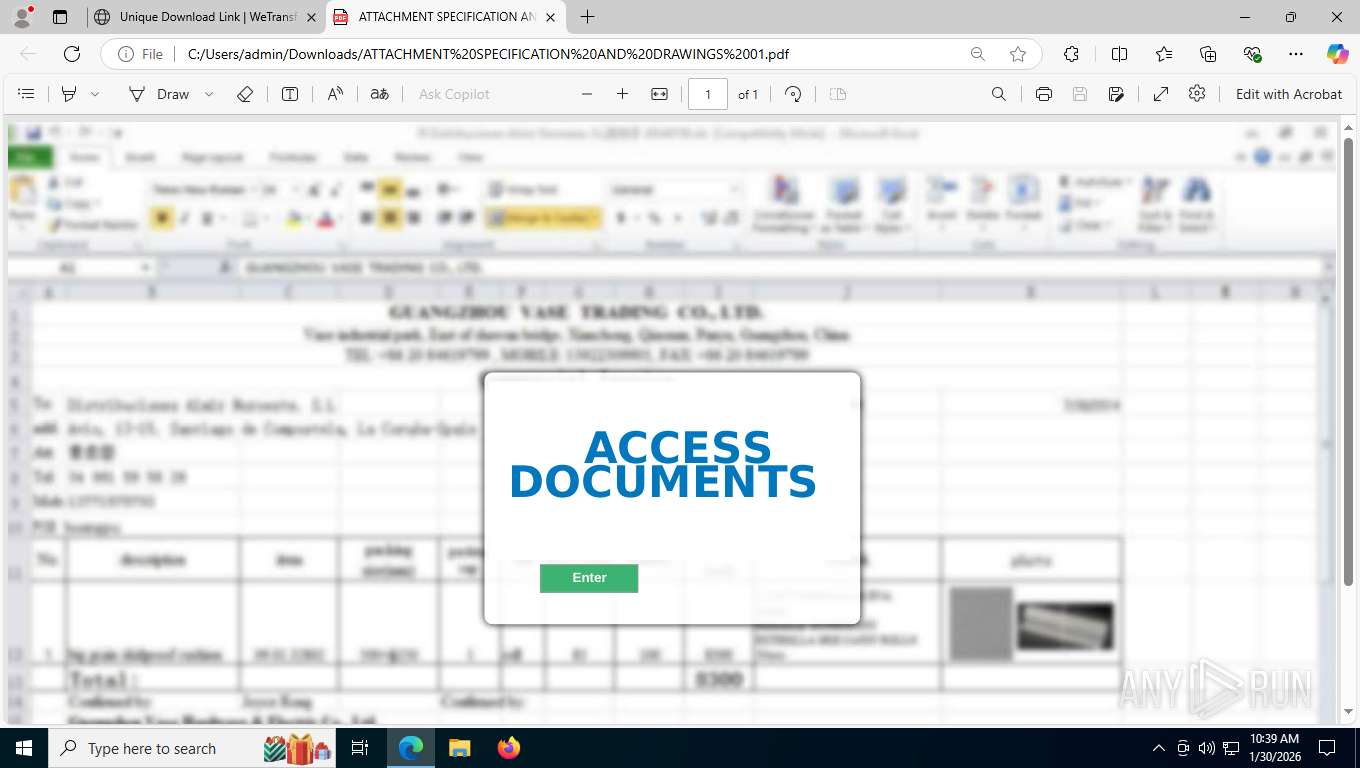This screenshot has height=768, width=1360.
Task: Click the address bar zoom magnifier icon
Action: pyautogui.click(x=978, y=54)
